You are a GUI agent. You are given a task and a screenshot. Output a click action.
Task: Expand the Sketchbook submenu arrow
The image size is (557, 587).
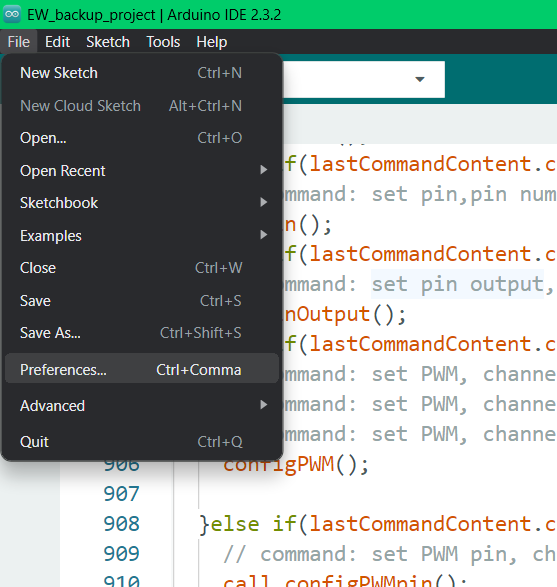click(x=264, y=202)
